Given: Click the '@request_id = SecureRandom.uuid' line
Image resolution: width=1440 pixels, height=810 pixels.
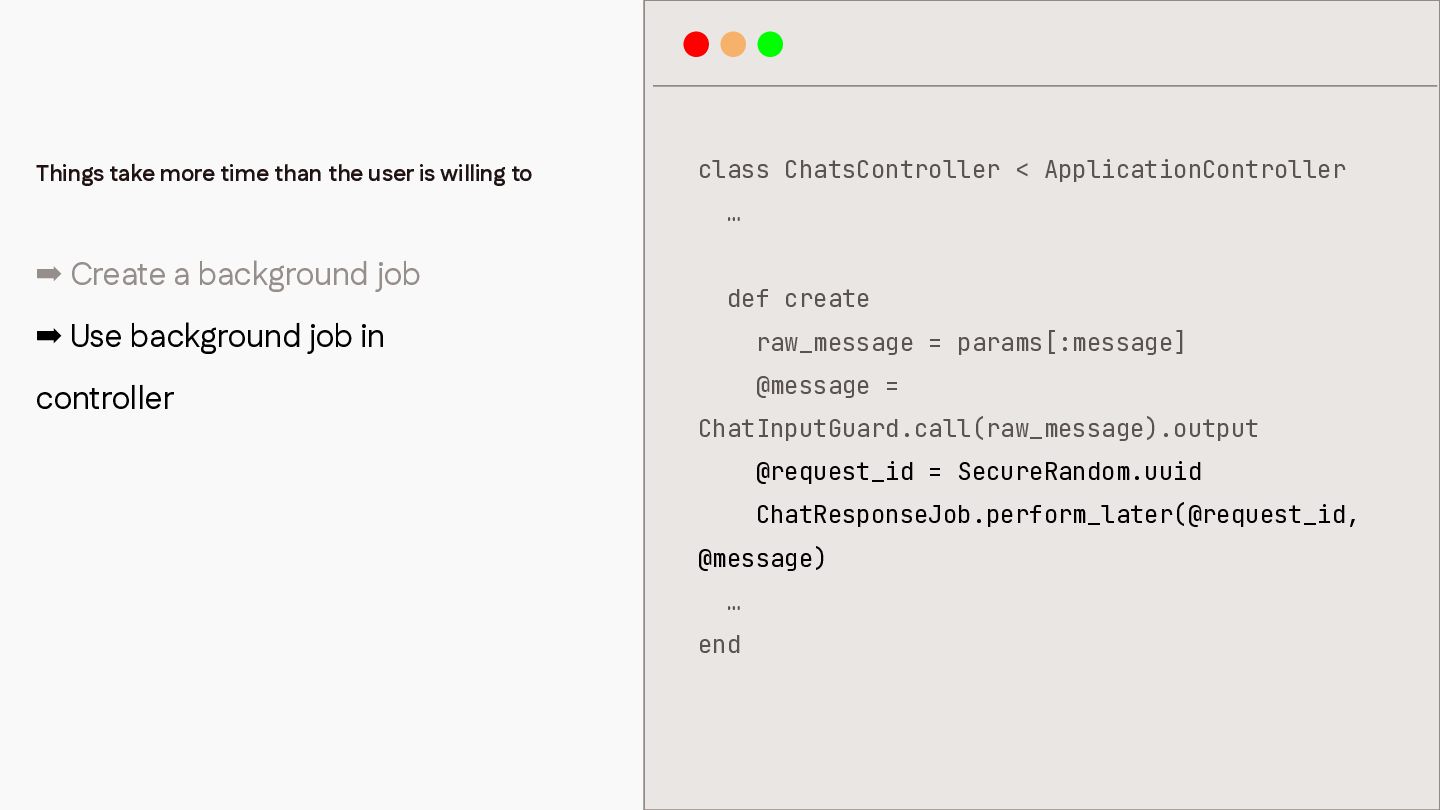Looking at the screenshot, I should tap(979, 472).
